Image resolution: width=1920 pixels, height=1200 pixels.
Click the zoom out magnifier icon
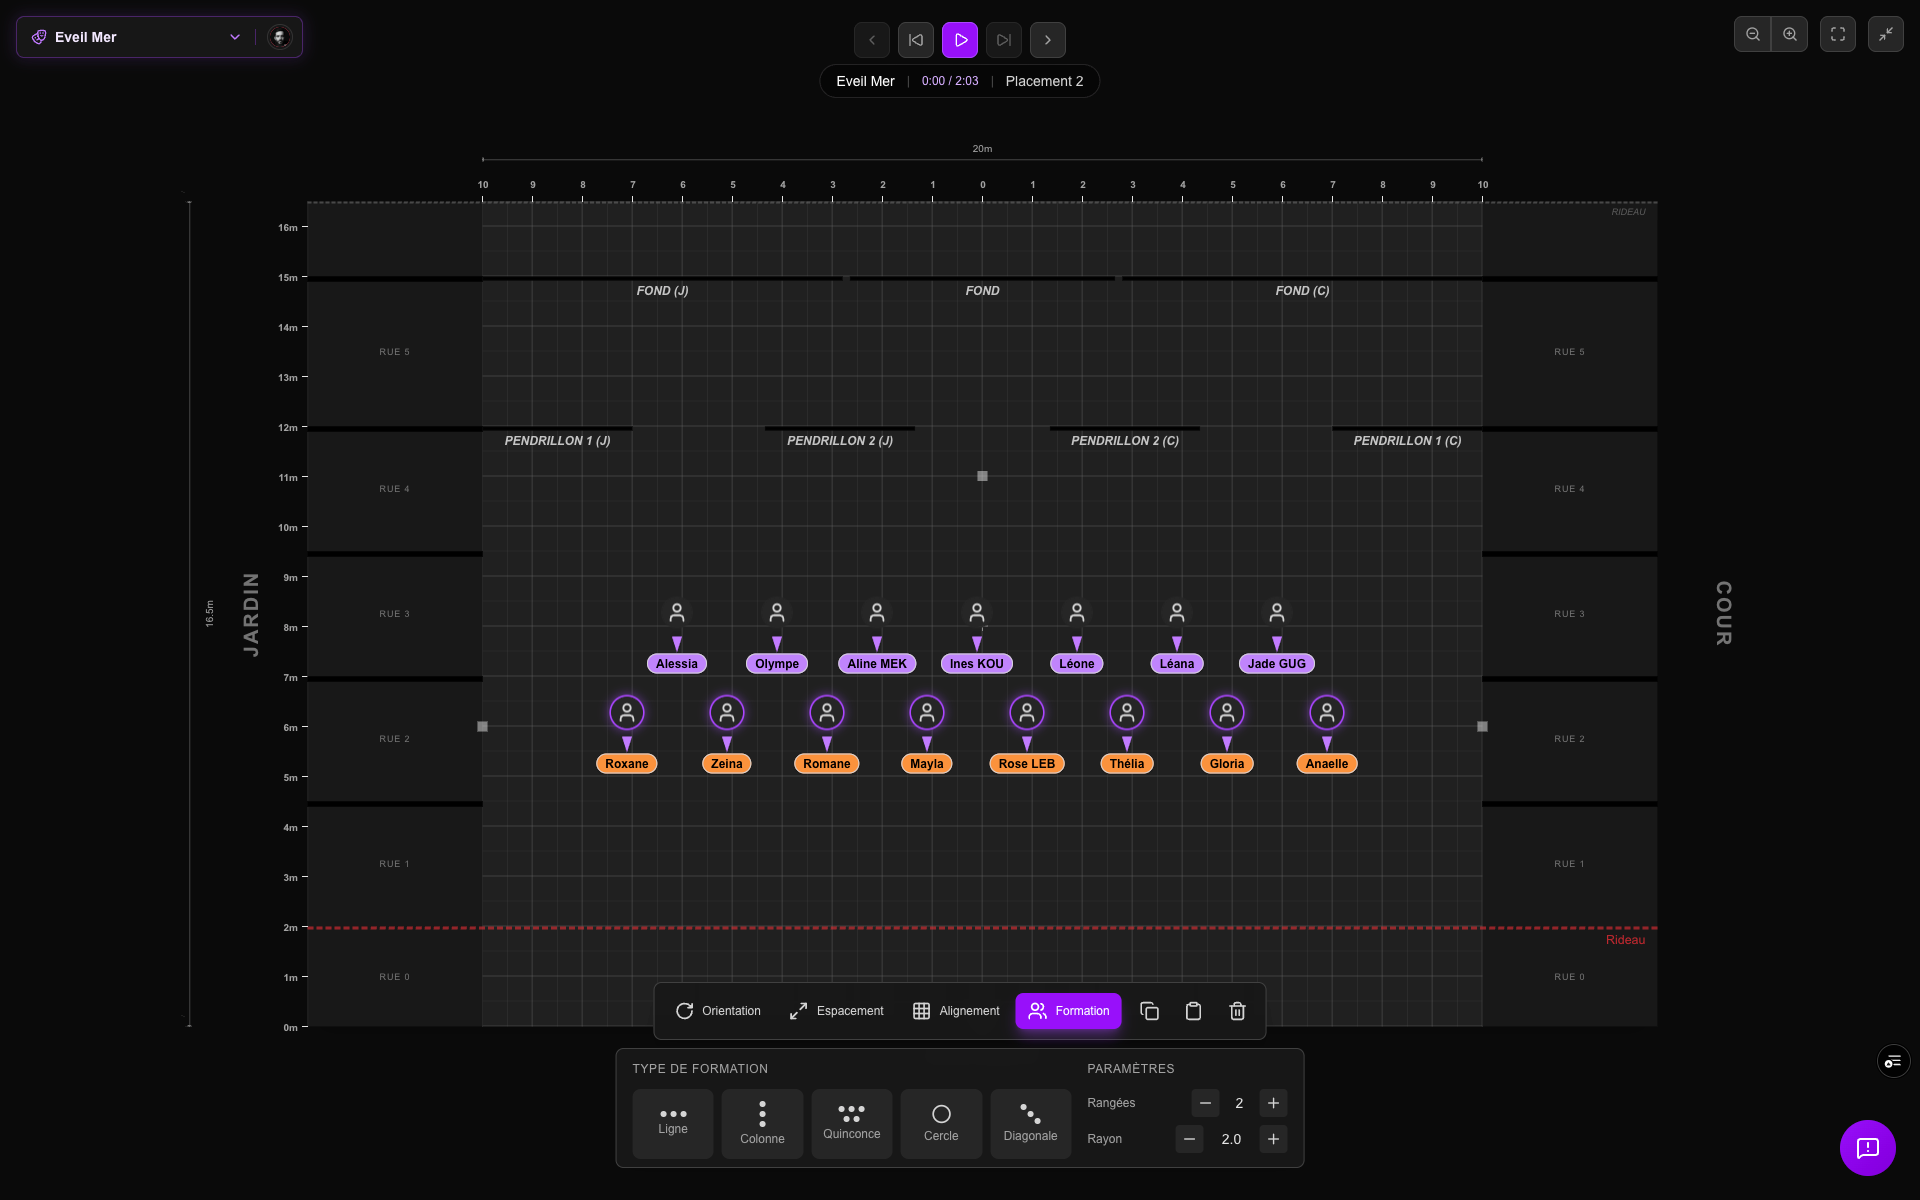pos(1752,34)
